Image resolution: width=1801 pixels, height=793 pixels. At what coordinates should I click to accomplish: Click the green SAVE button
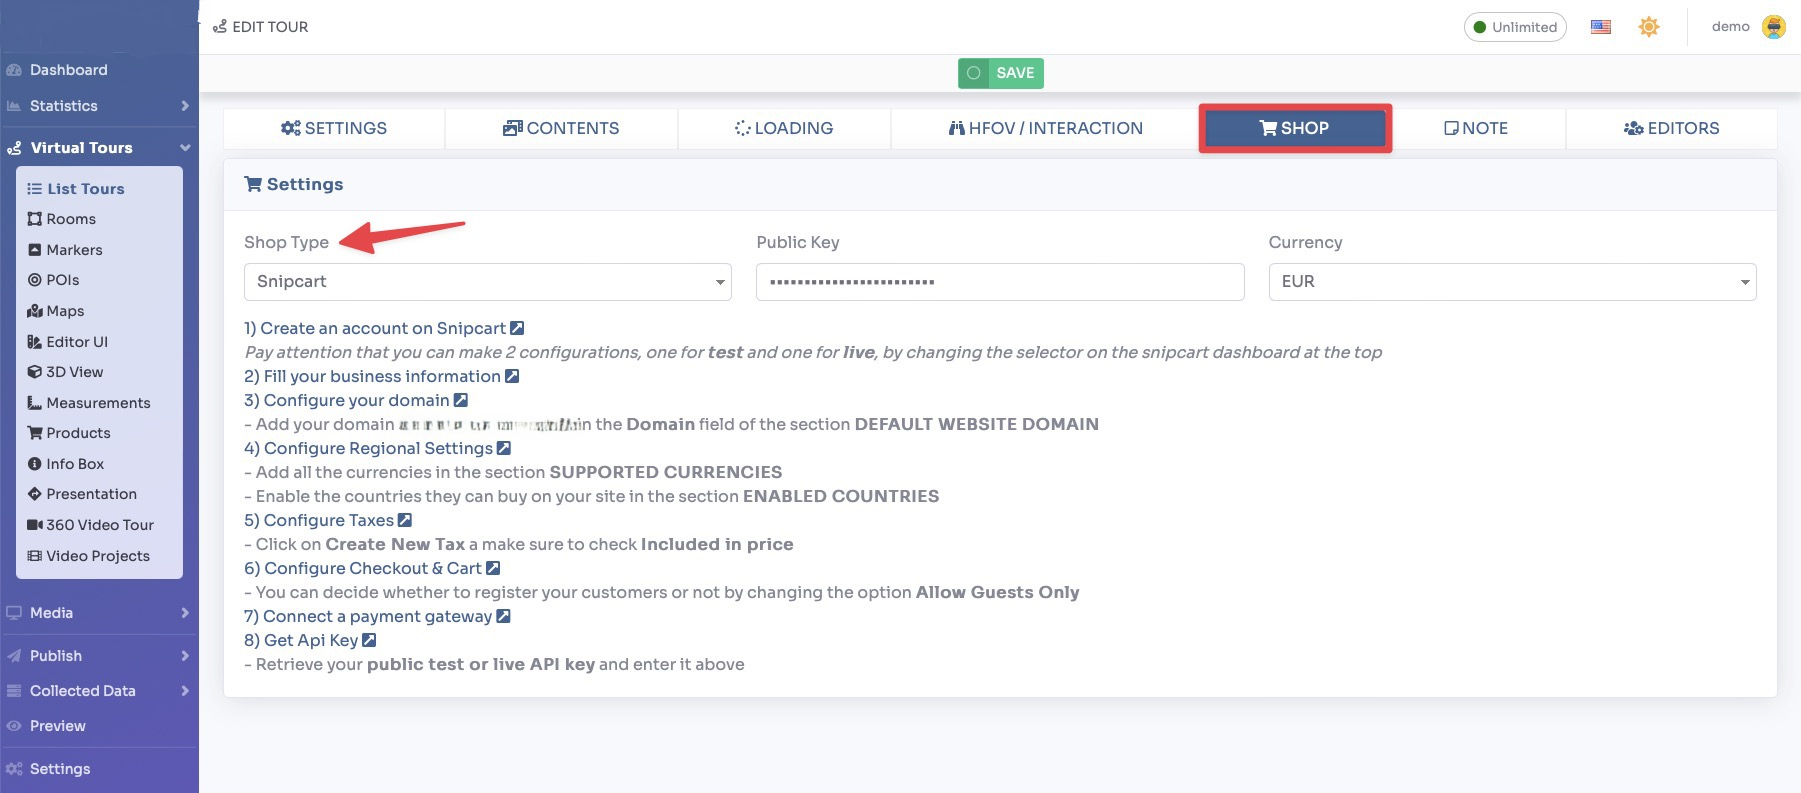[1001, 73]
